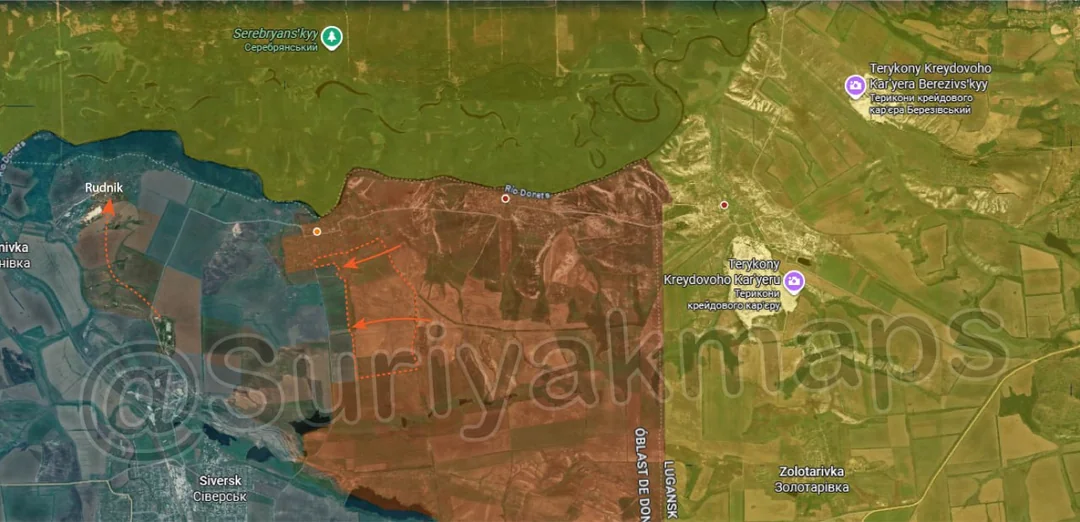Select the orange dot marker west of the red zone

(x=317, y=232)
